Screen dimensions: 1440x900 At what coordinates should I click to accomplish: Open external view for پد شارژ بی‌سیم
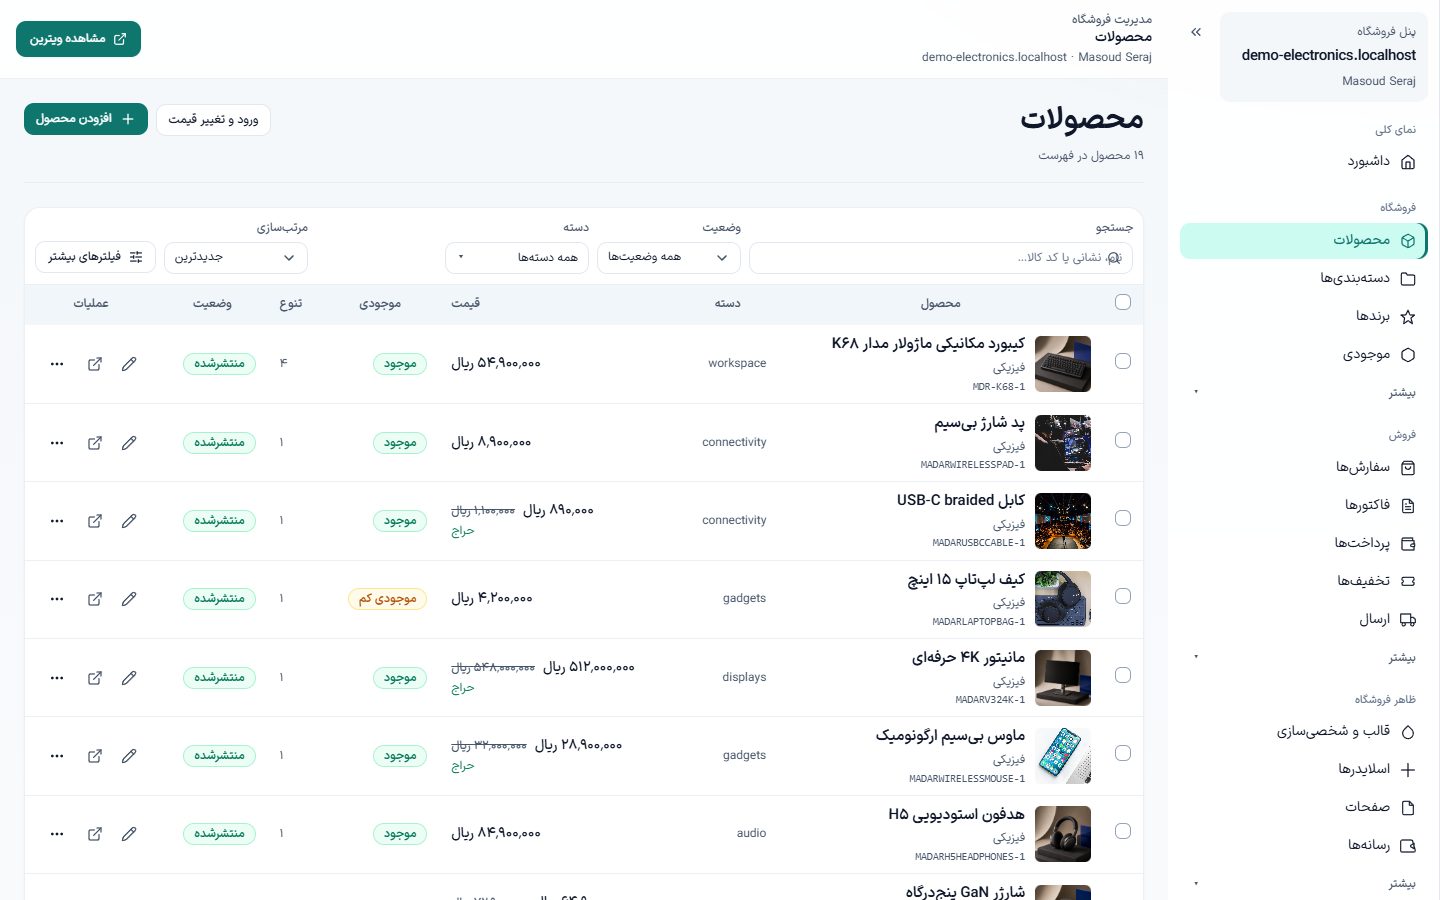pos(95,443)
